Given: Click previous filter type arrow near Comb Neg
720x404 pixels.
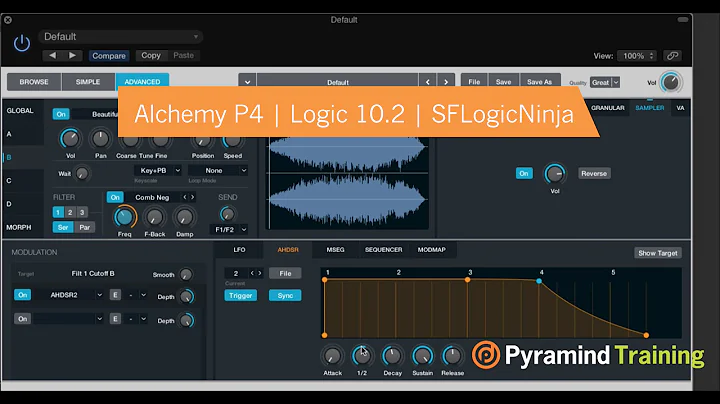Looking at the screenshot, I should pyautogui.click(x=185, y=197).
